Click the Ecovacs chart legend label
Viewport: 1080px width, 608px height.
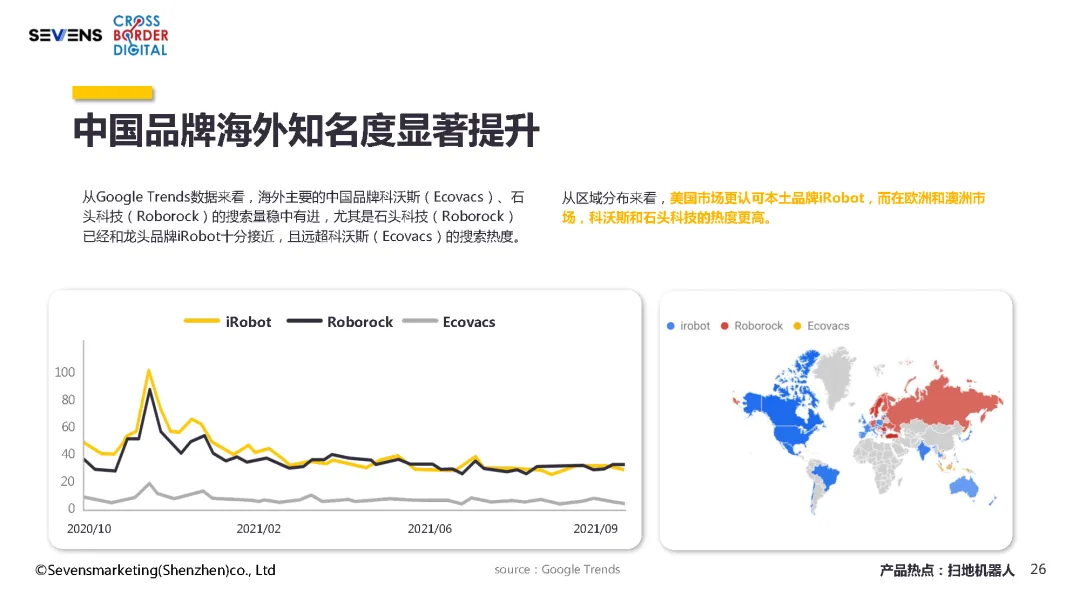(469, 322)
